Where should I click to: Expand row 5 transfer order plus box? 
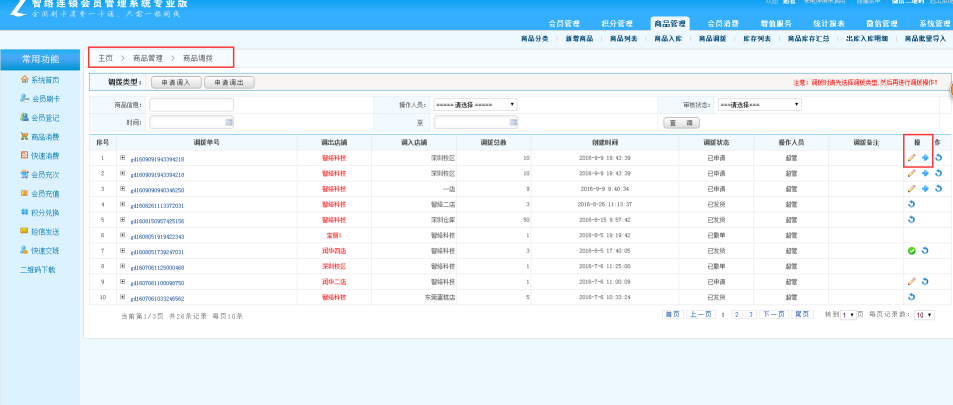122,220
